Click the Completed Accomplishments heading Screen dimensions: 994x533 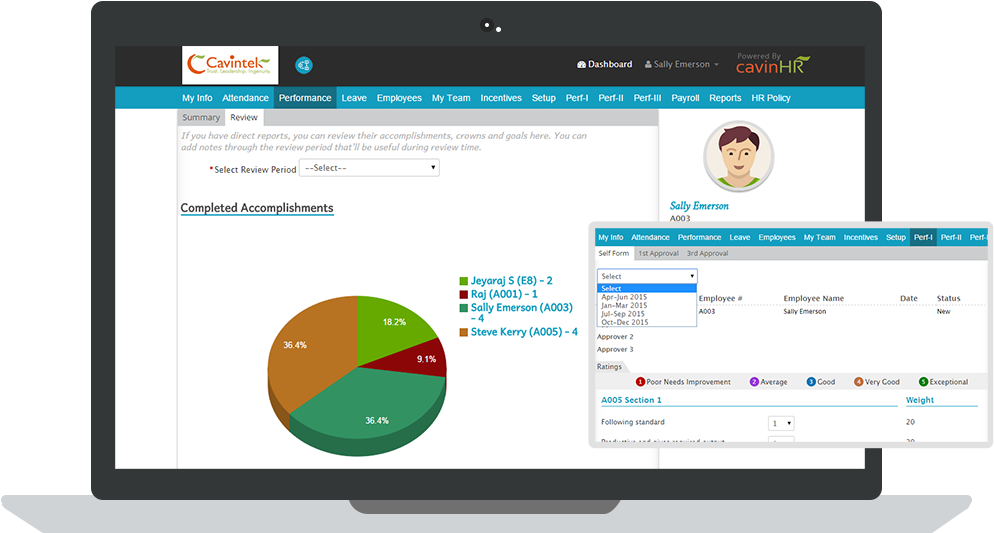point(257,208)
